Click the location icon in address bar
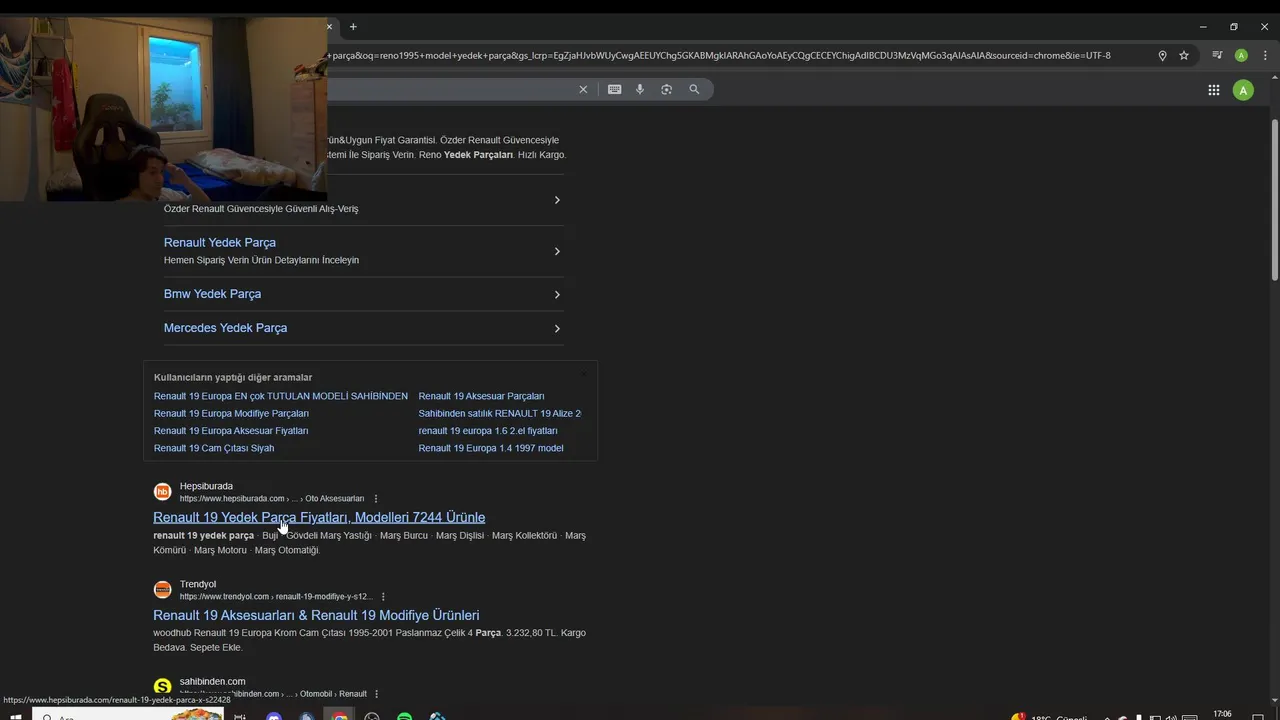The height and width of the screenshot is (720, 1280). click(x=1162, y=56)
